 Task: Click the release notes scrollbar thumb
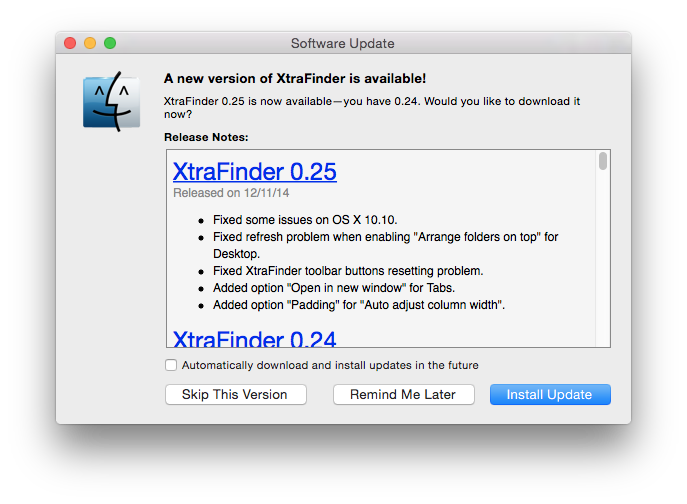[x=603, y=161]
